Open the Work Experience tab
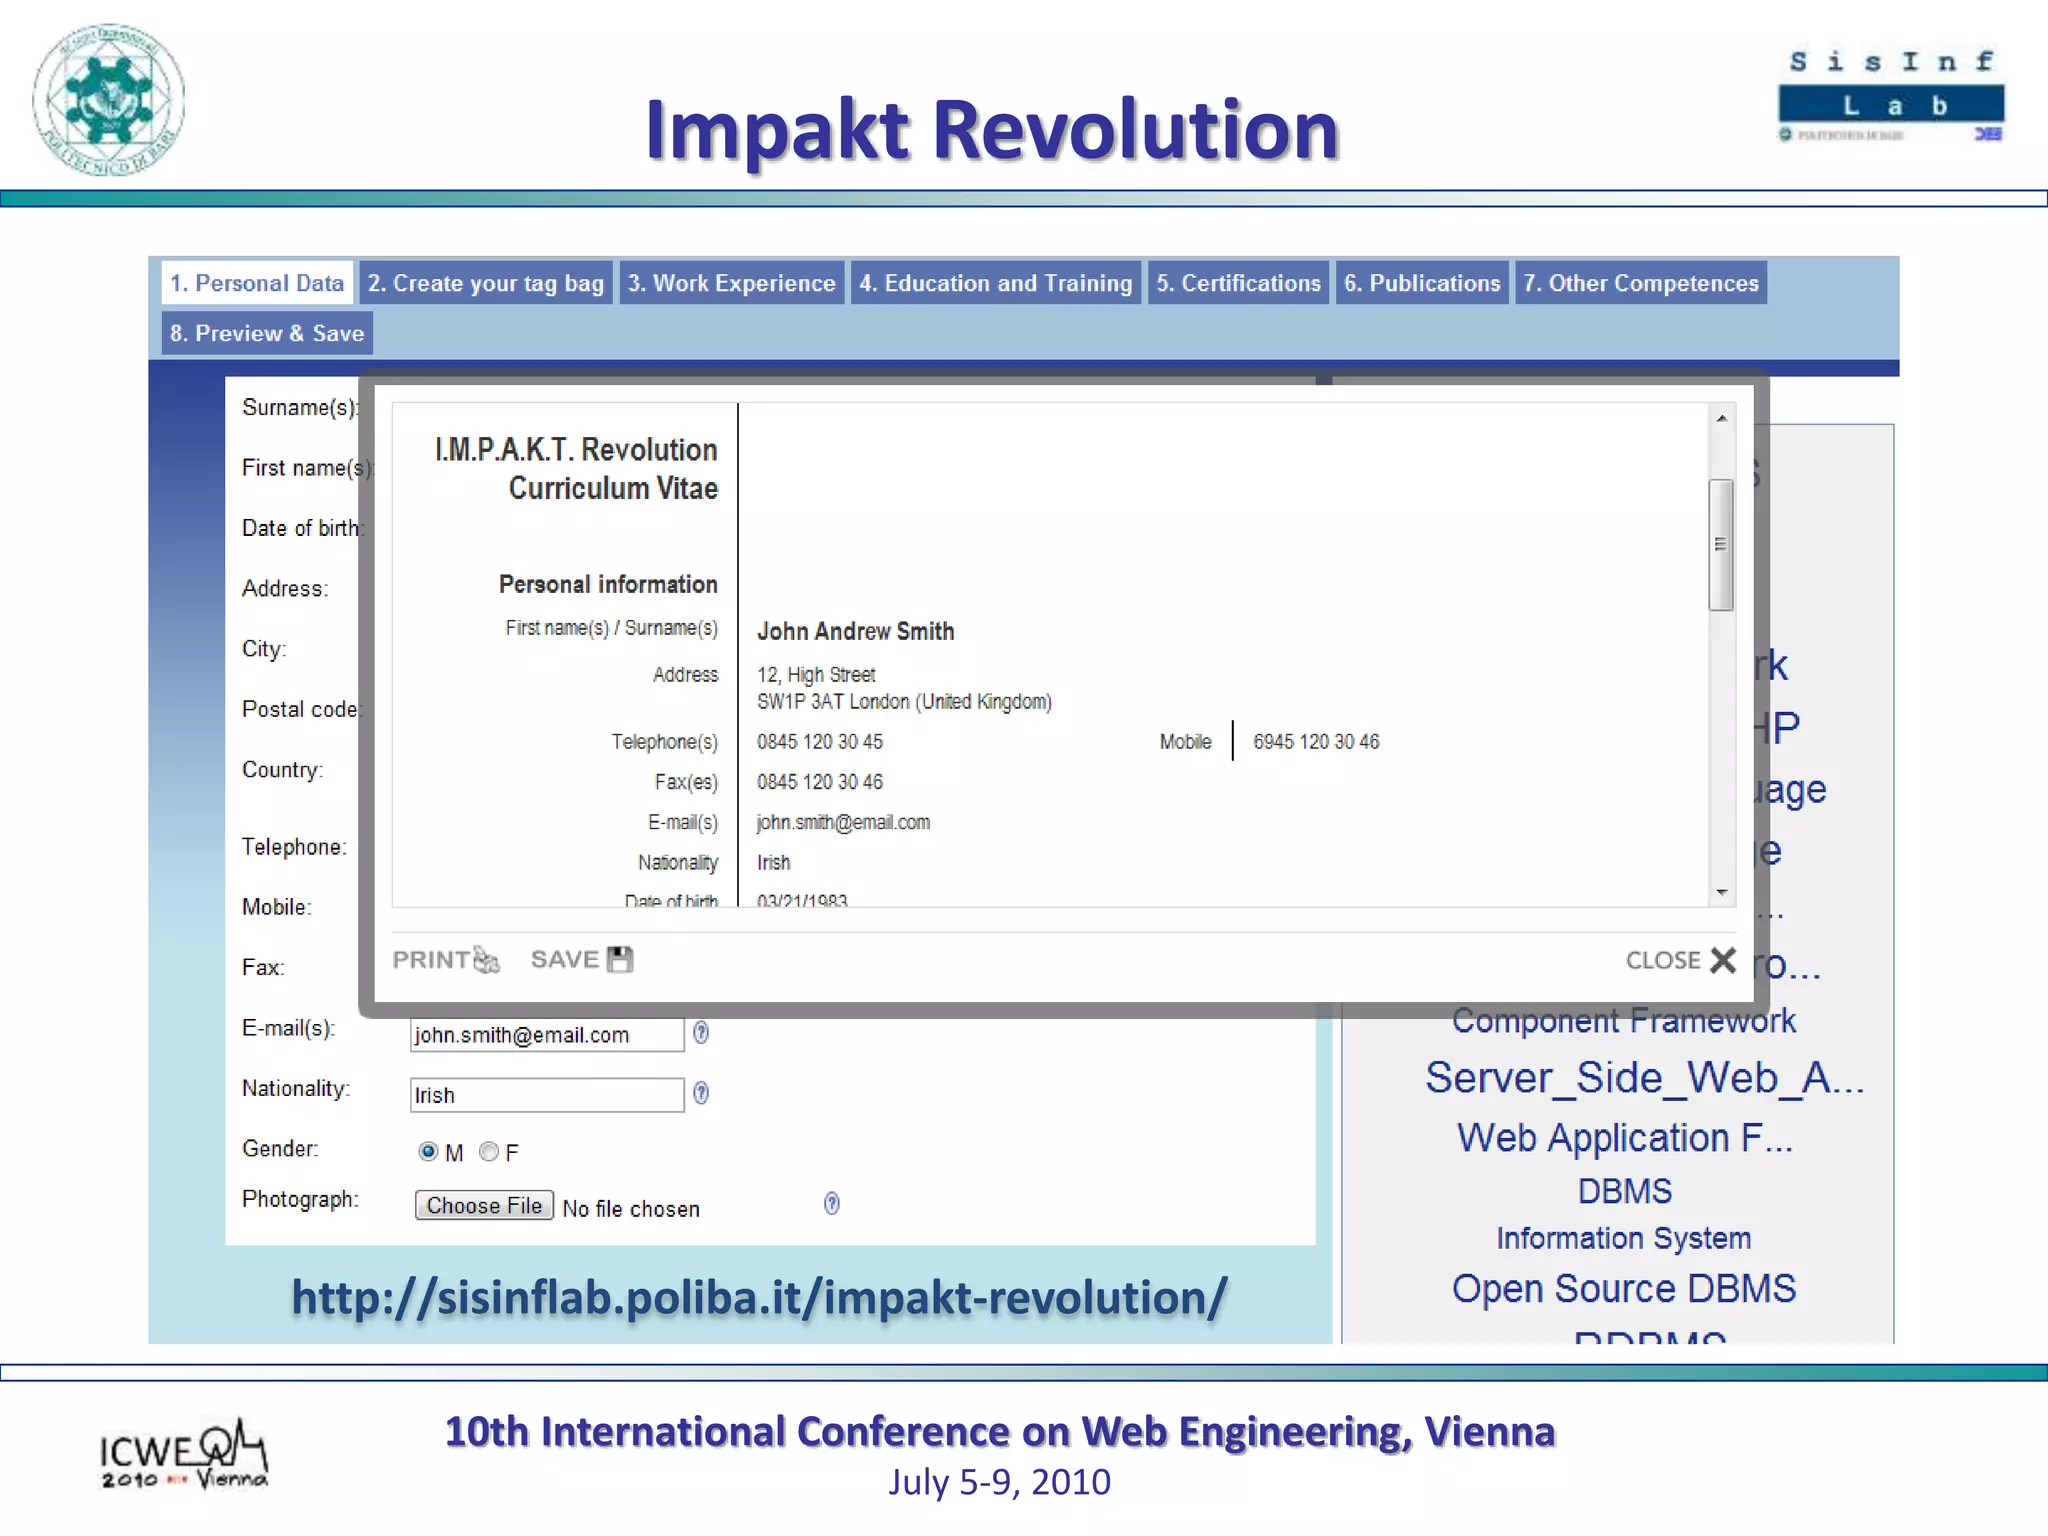 click(731, 283)
